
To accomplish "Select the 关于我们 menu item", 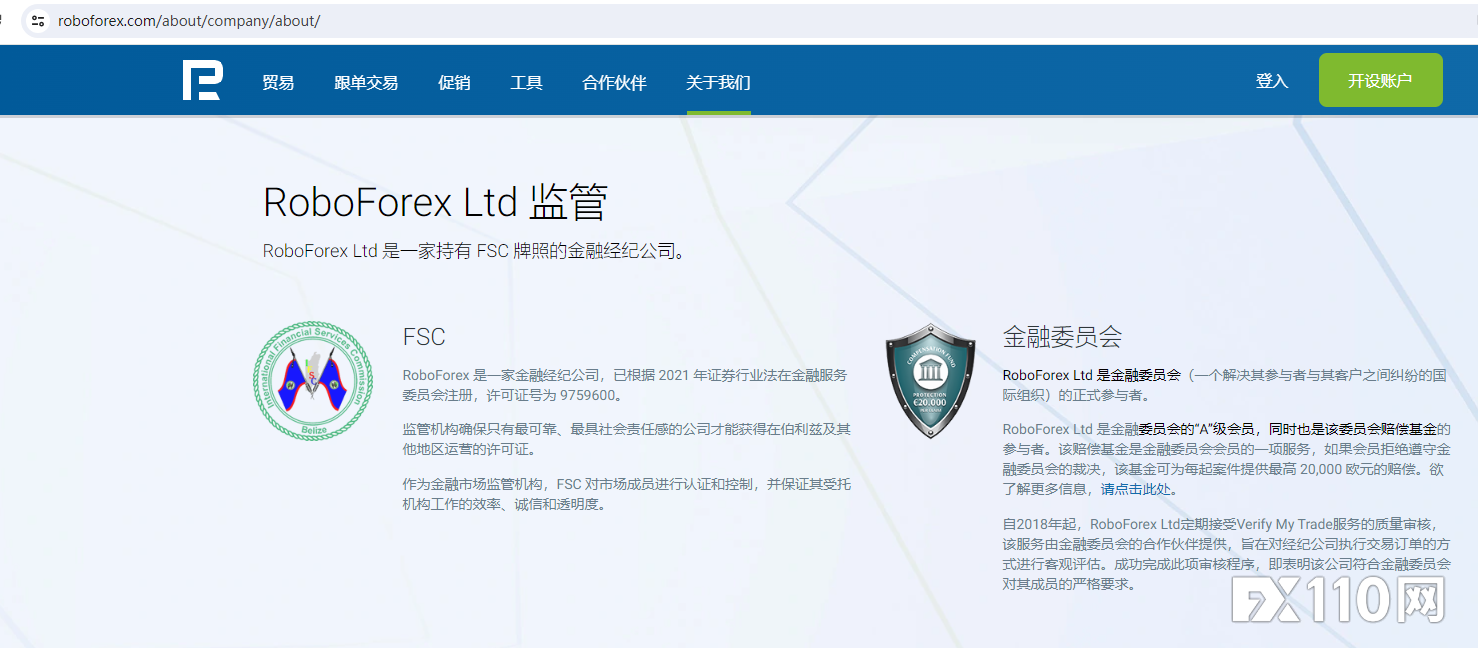I will (x=718, y=83).
